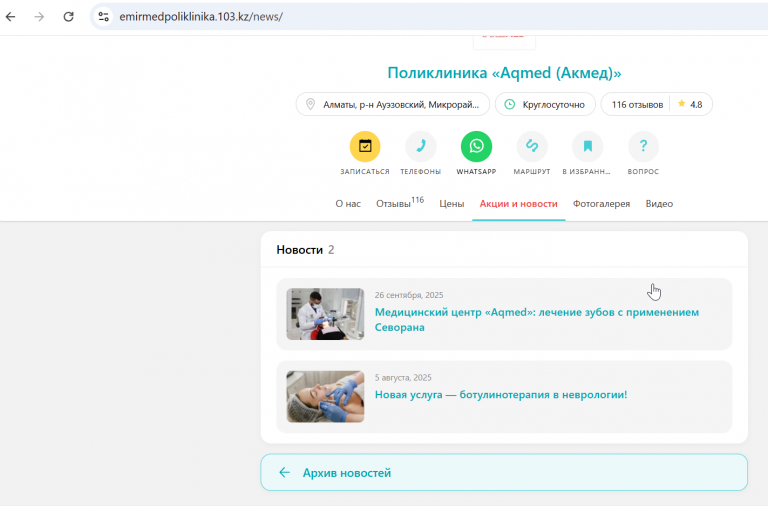Click the В избранное bookmark icon
Screen dimensions: 768x506
587,146
